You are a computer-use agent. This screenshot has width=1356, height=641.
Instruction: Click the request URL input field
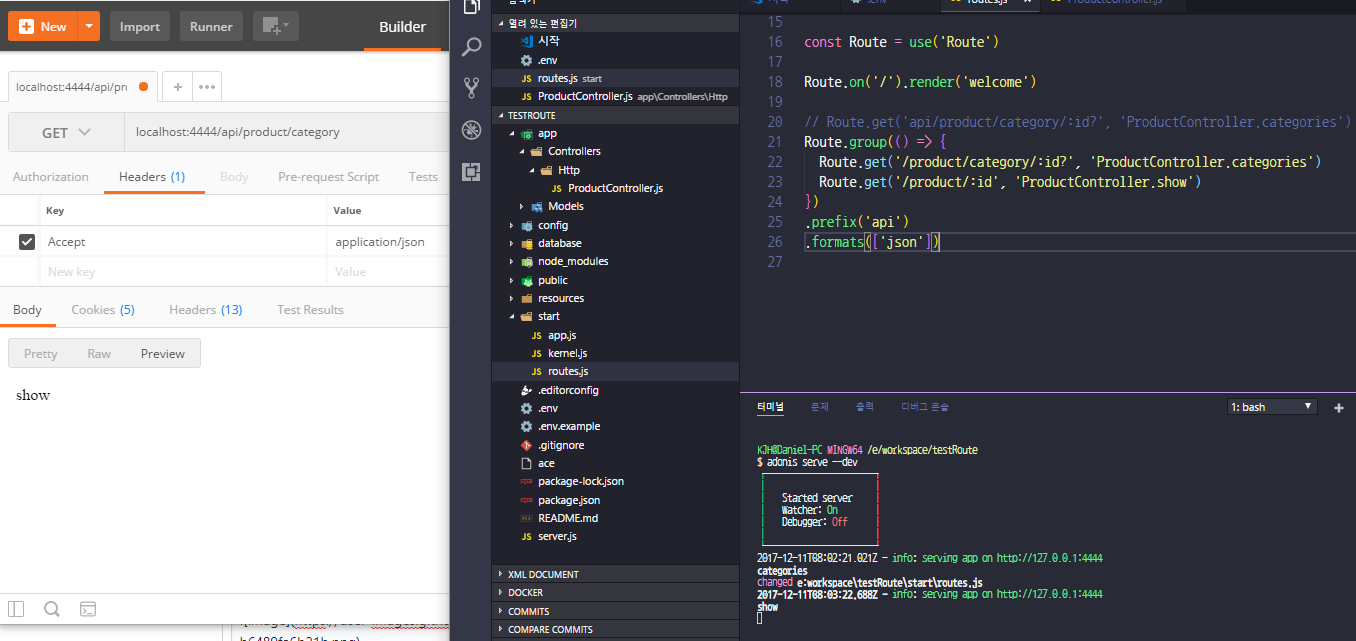pyautogui.click(x=287, y=132)
